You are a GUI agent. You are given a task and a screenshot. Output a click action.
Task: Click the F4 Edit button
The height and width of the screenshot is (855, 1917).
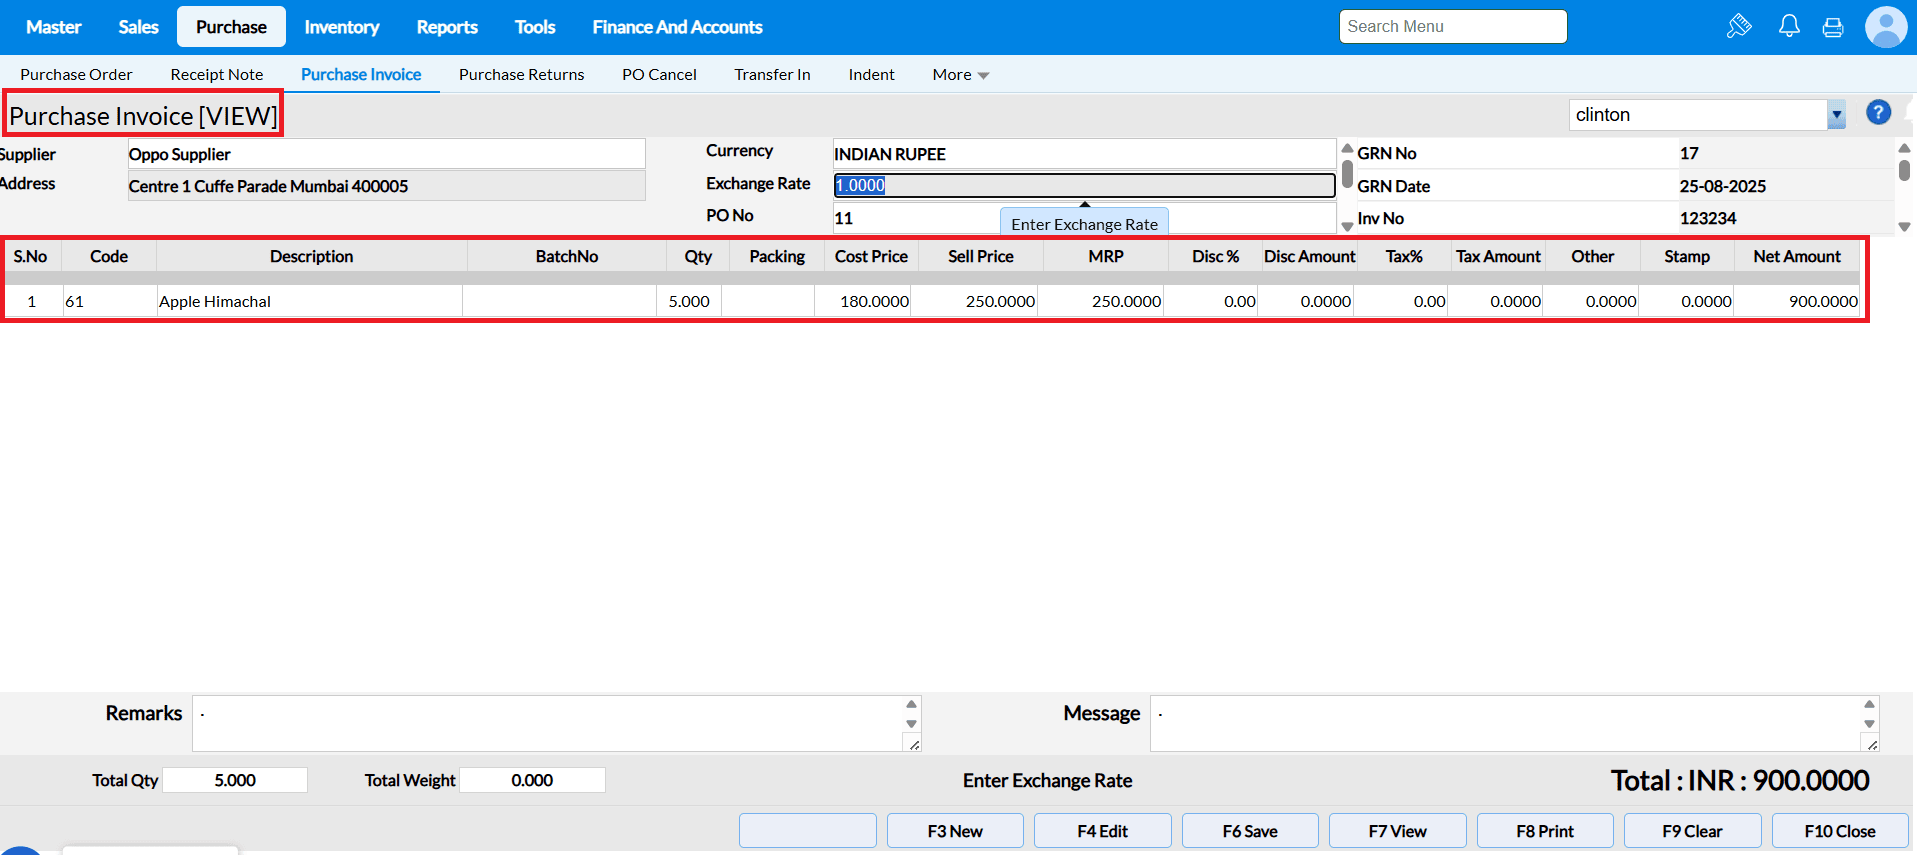(1102, 831)
